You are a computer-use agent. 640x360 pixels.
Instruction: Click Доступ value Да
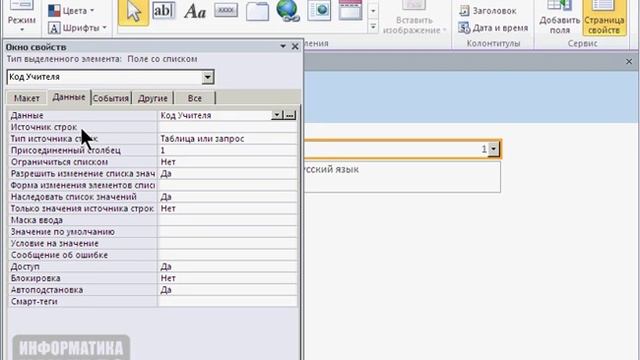click(227, 267)
